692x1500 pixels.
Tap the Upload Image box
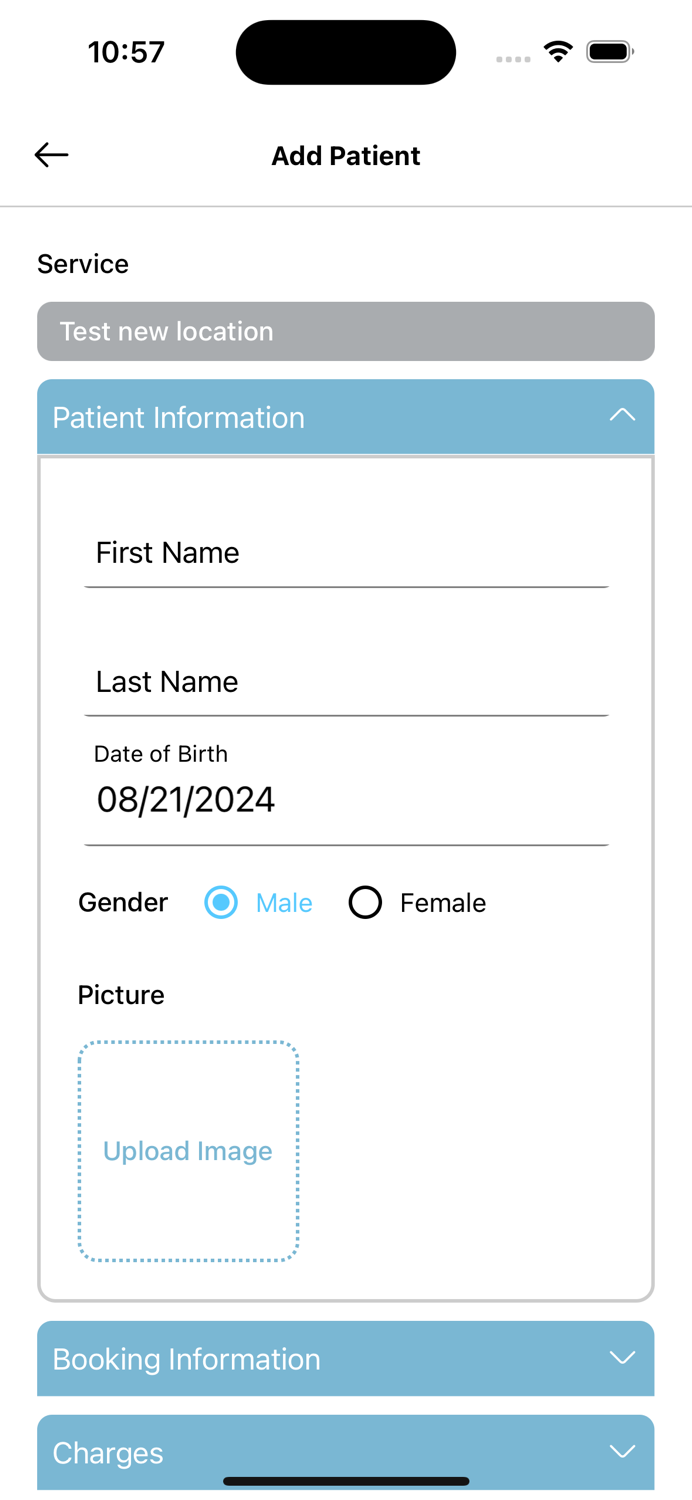click(x=188, y=1151)
